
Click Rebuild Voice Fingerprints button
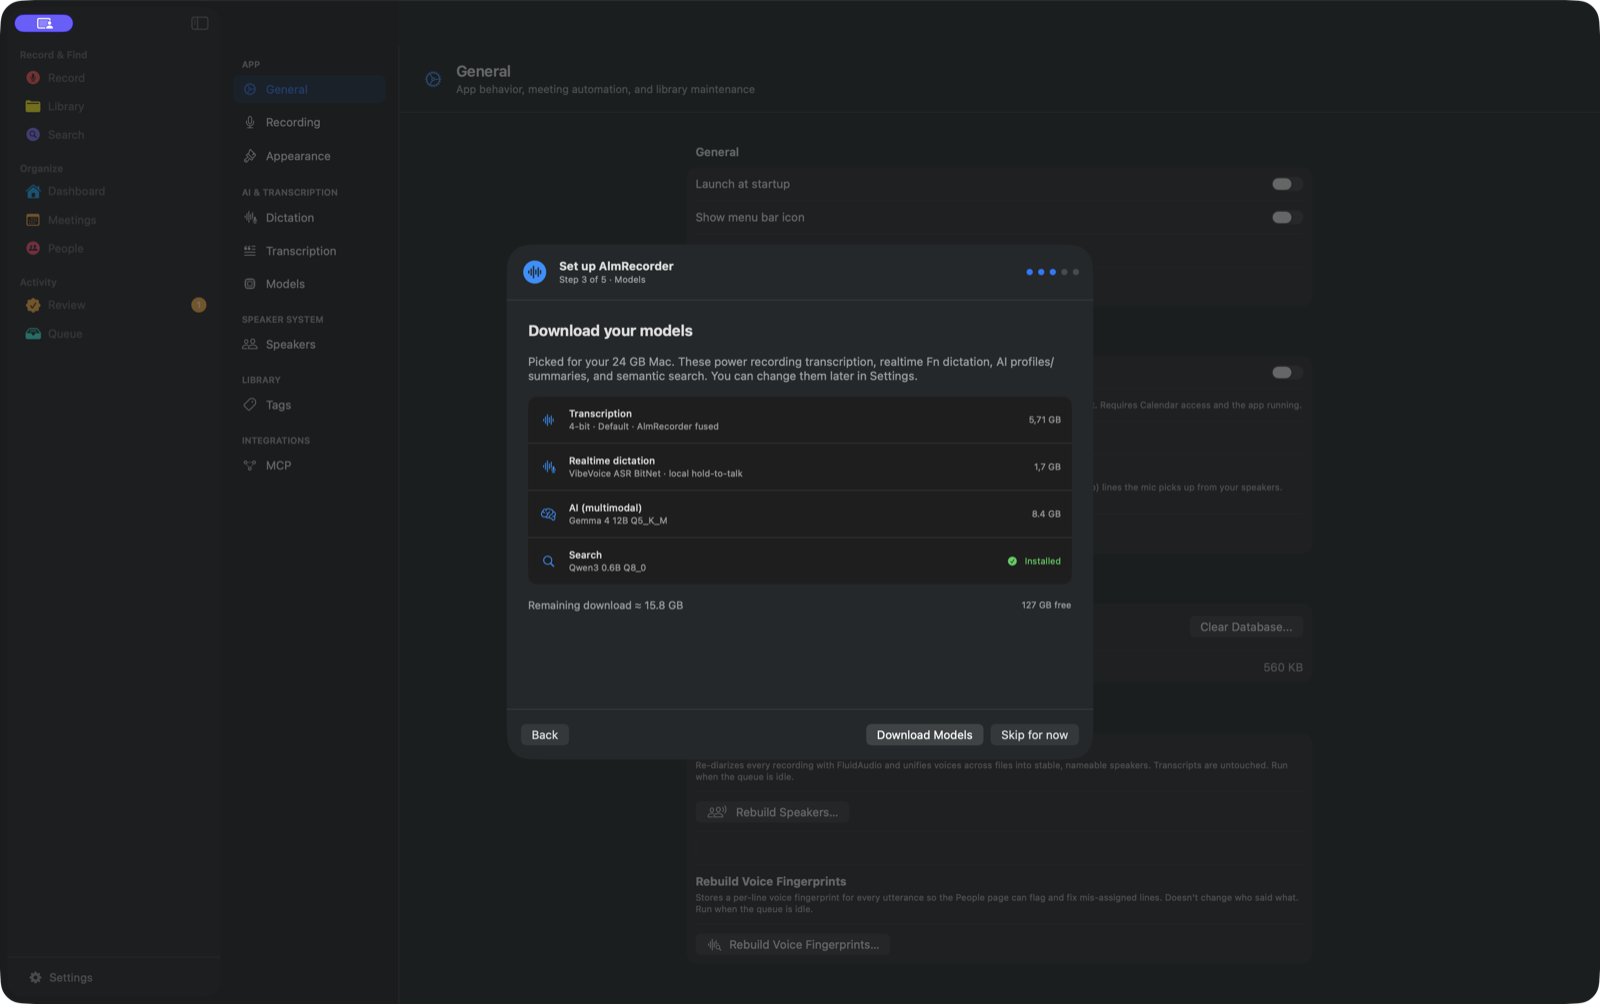(x=792, y=945)
